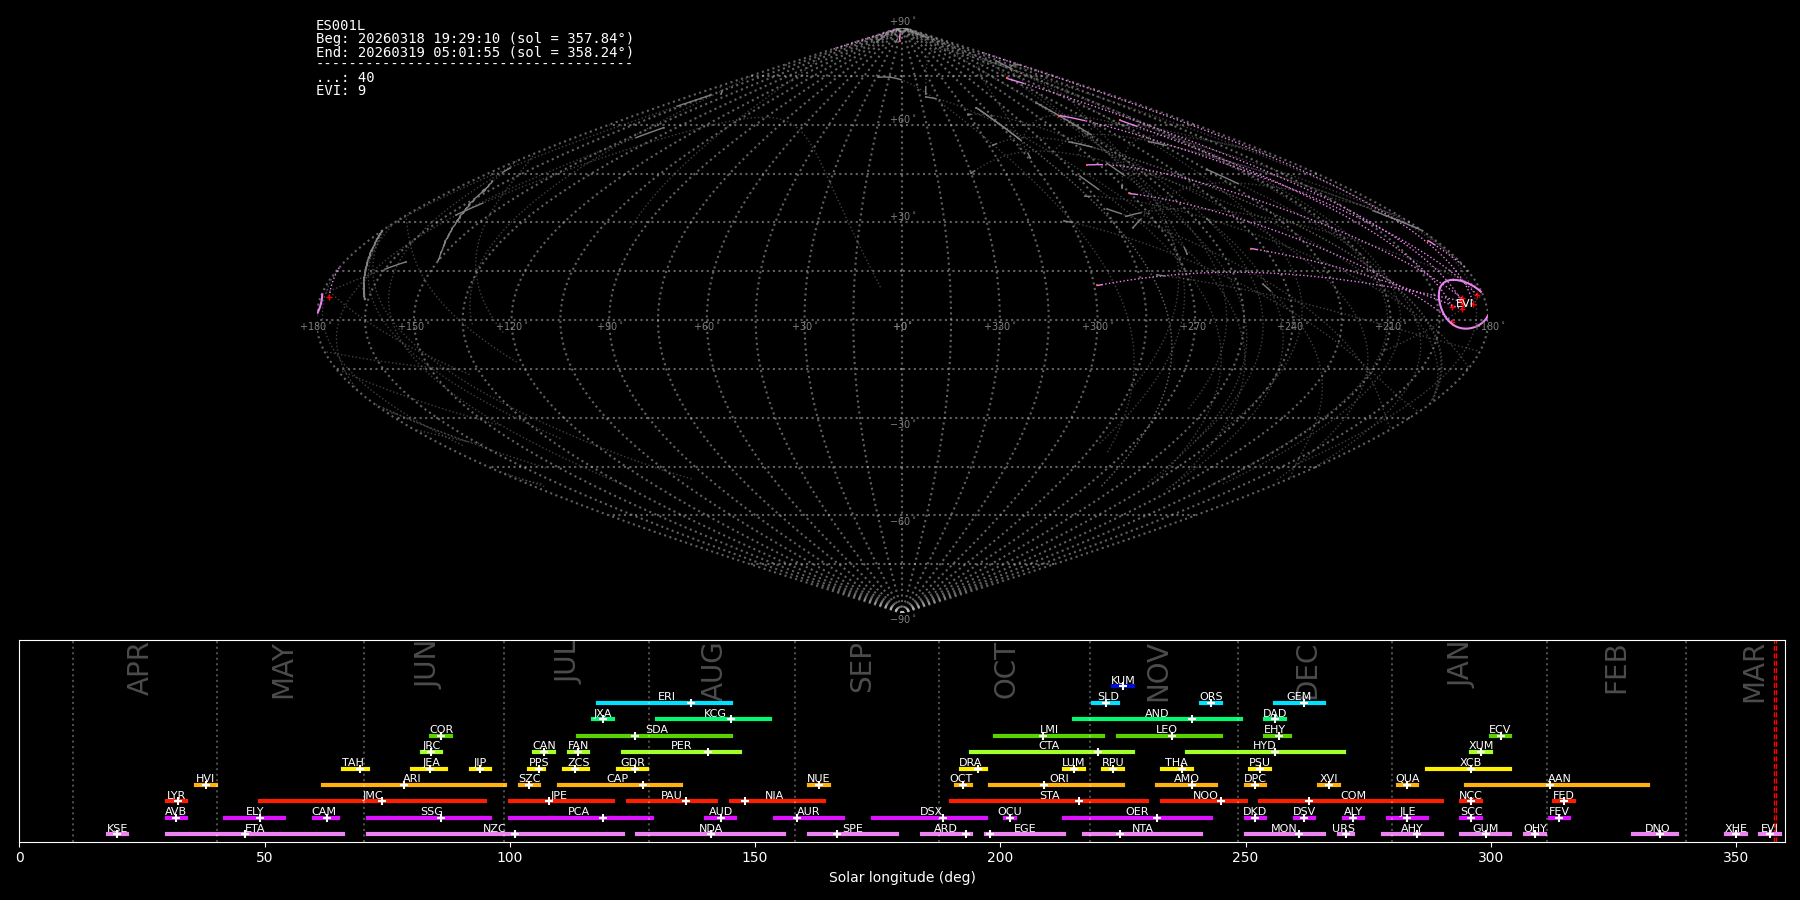Image resolution: width=1800 pixels, height=900 pixels.
Task: Click the red dashed current solar longitude line
Action: 1775,741
